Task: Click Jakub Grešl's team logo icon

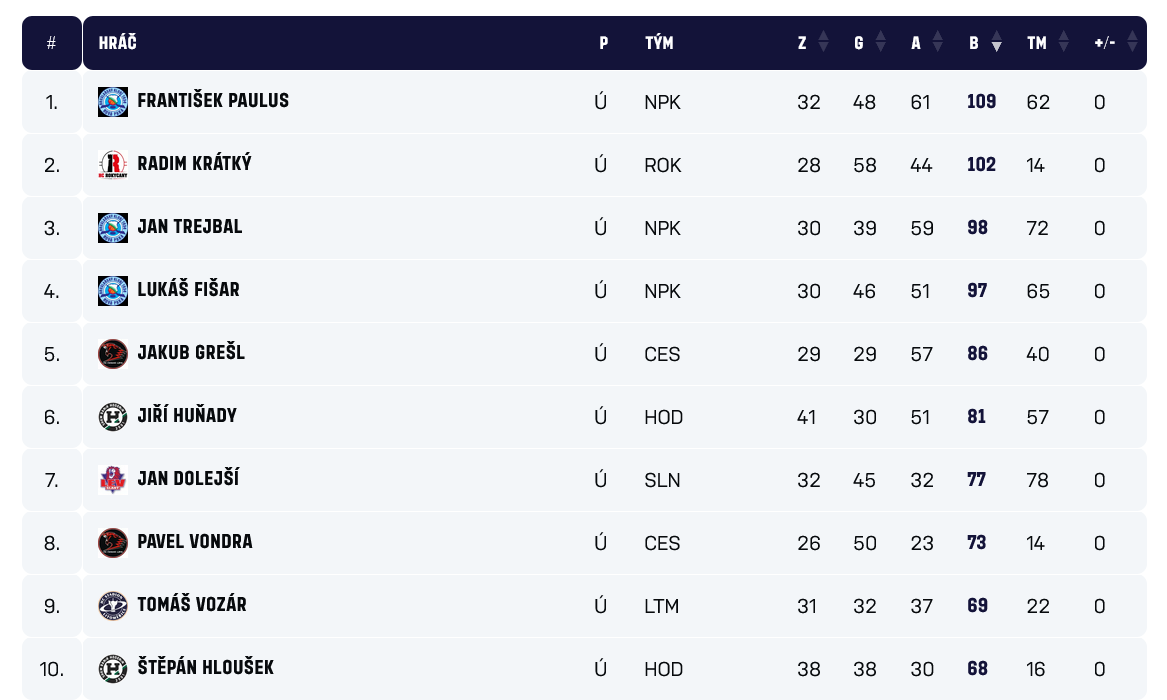Action: click(113, 354)
